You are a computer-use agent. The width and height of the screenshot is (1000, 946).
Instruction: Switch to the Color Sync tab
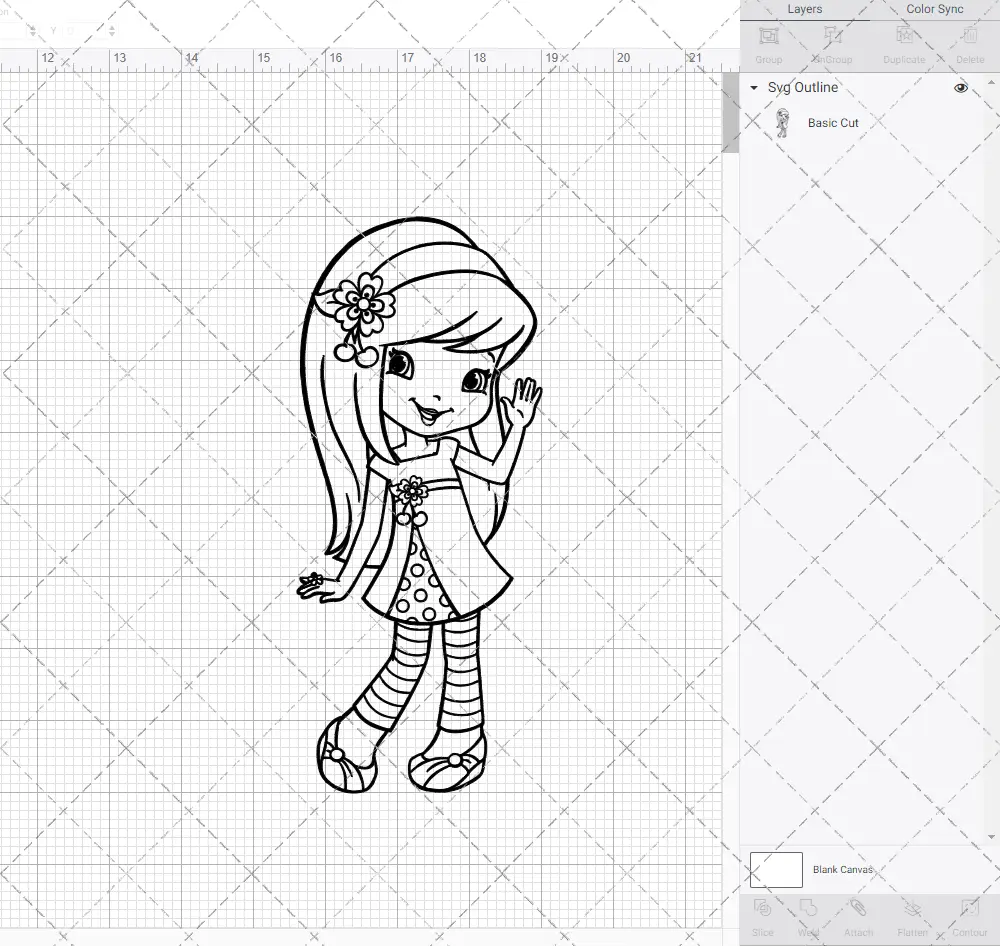[x=934, y=9]
